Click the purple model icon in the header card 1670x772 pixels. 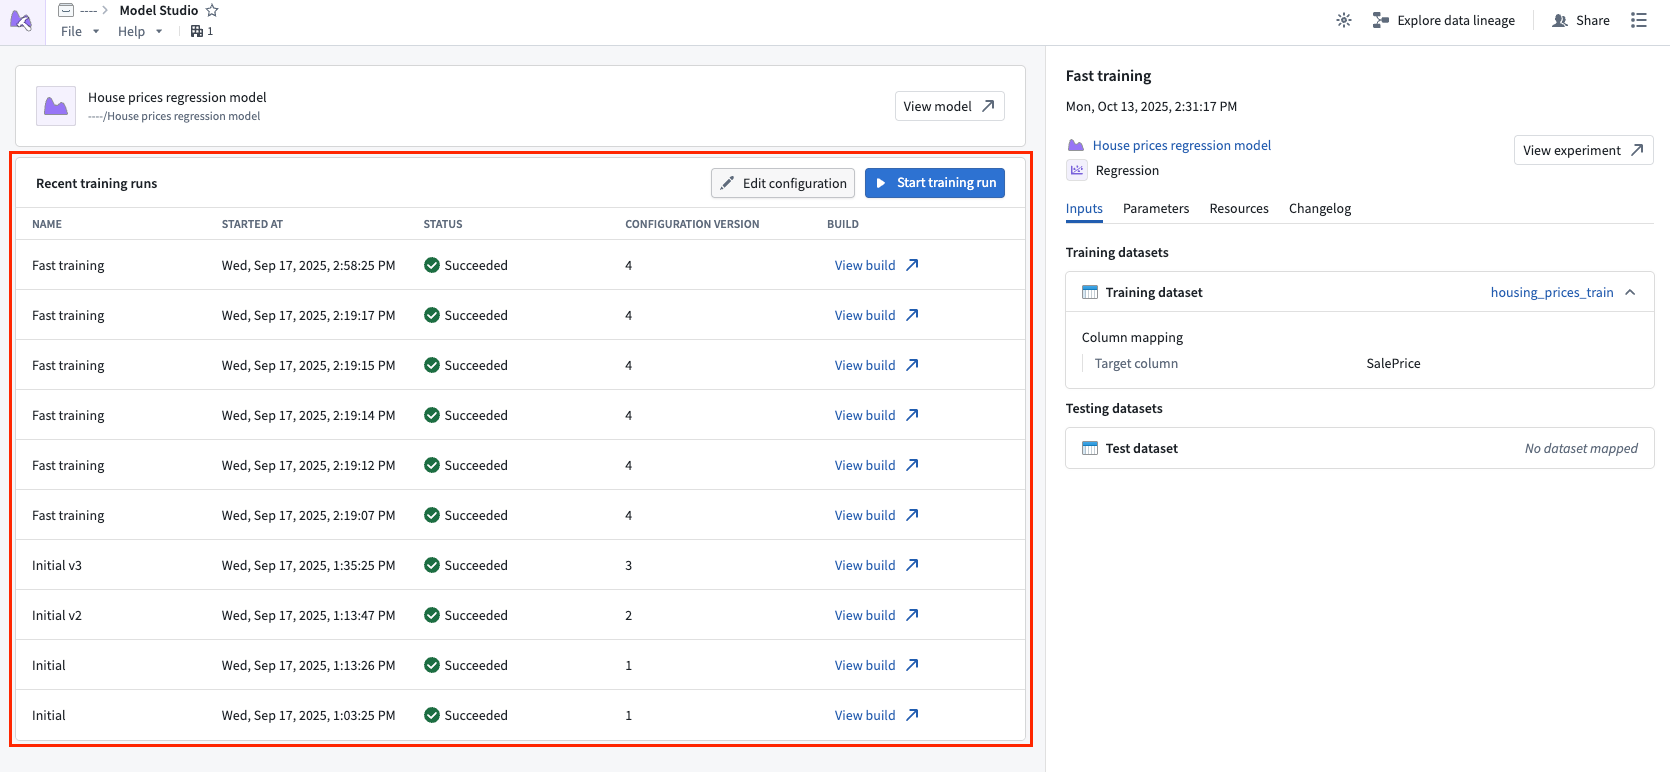point(56,106)
